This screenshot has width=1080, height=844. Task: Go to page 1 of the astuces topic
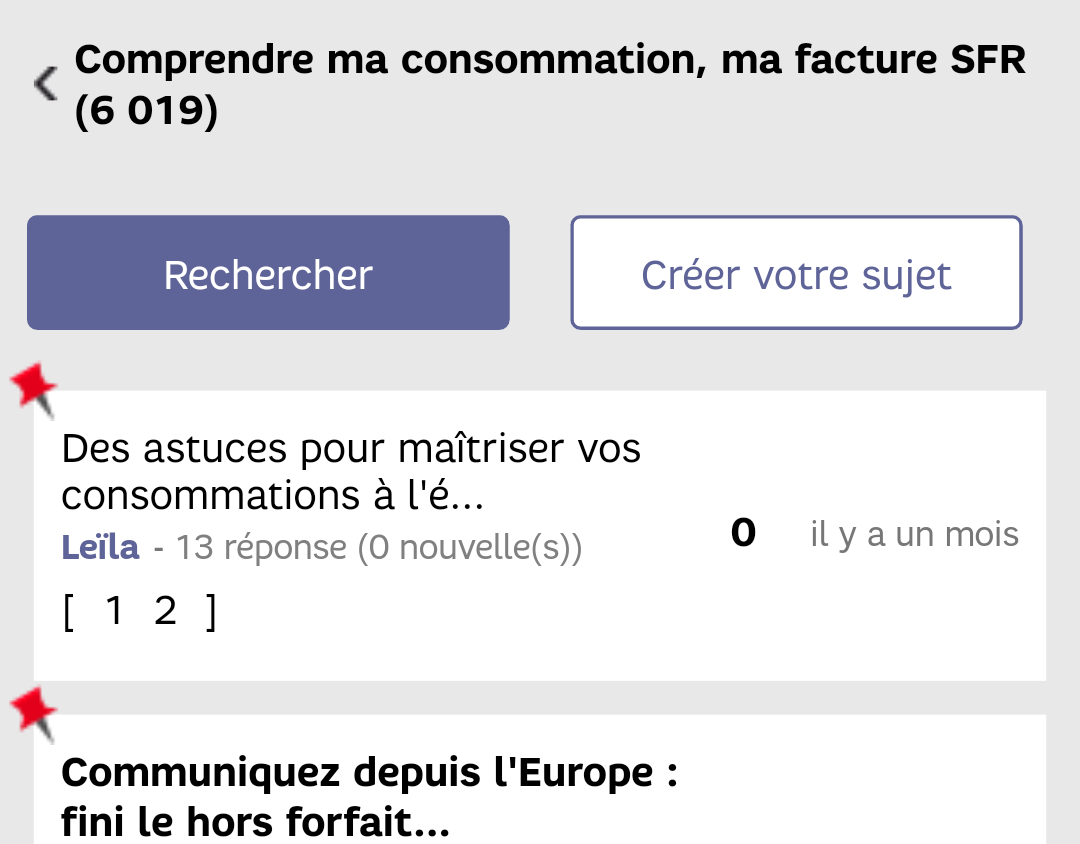point(114,611)
